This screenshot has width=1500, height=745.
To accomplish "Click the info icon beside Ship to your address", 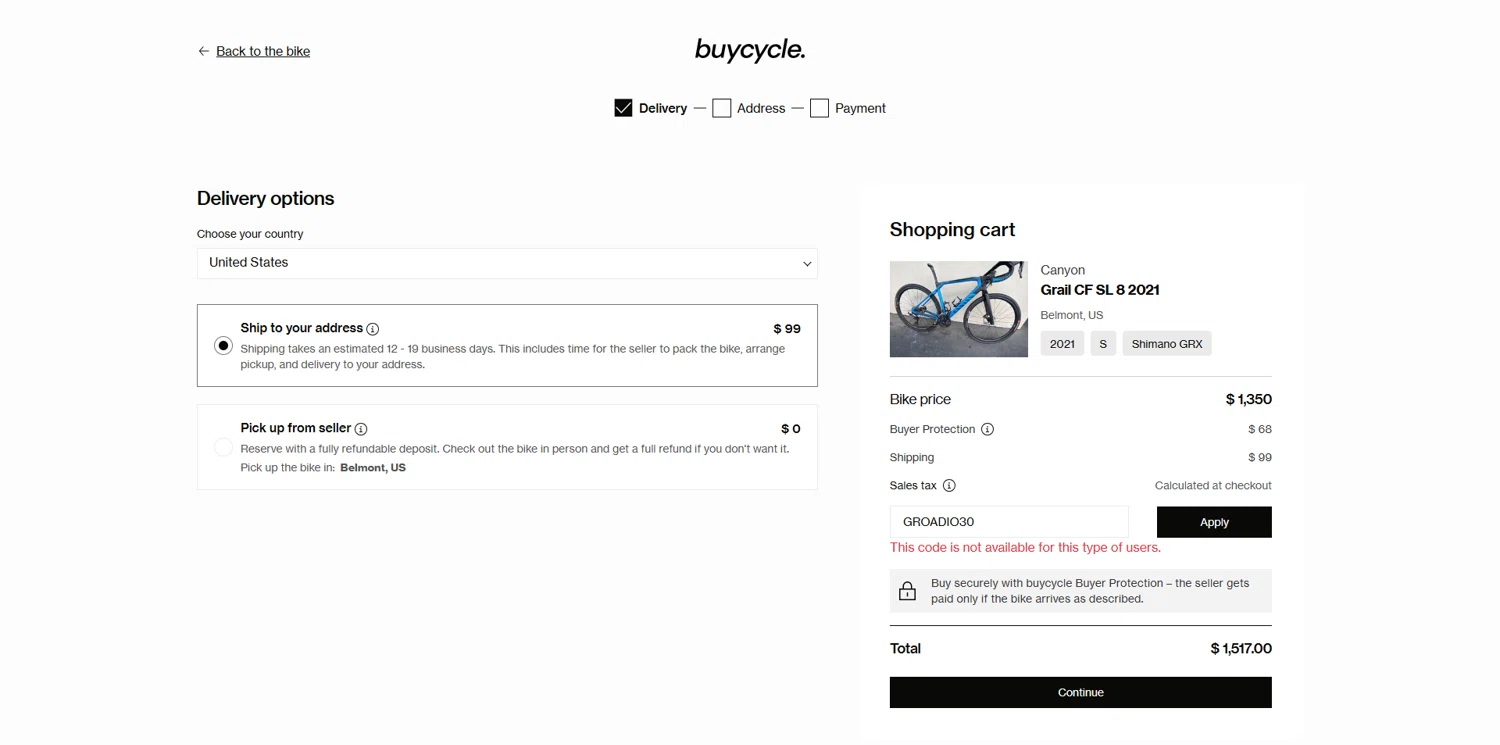I will coord(373,329).
